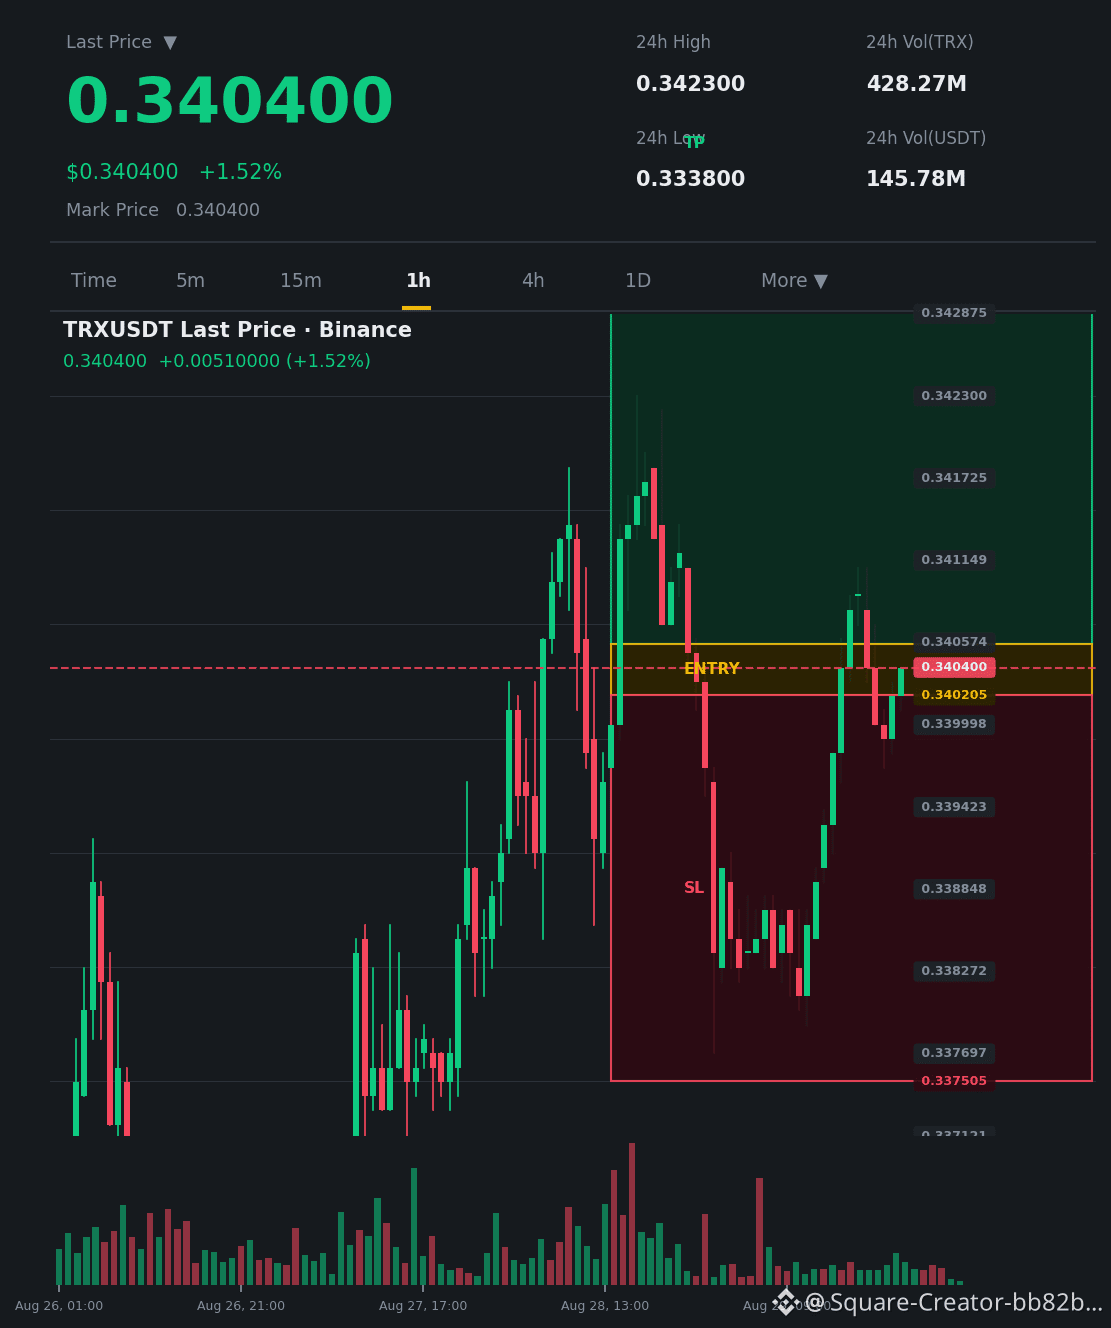Switch to the 4h timeframe
This screenshot has height=1328, width=1111.
(x=533, y=281)
